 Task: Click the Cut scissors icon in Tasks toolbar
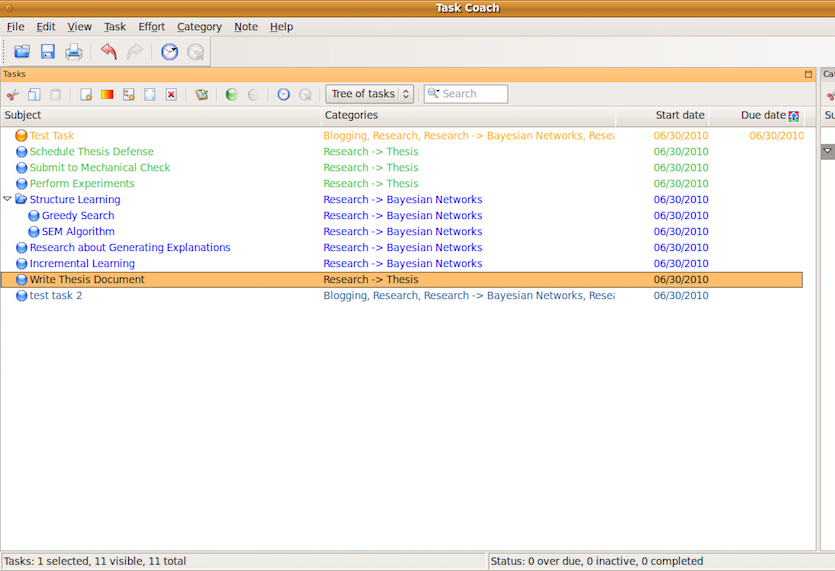click(12, 94)
